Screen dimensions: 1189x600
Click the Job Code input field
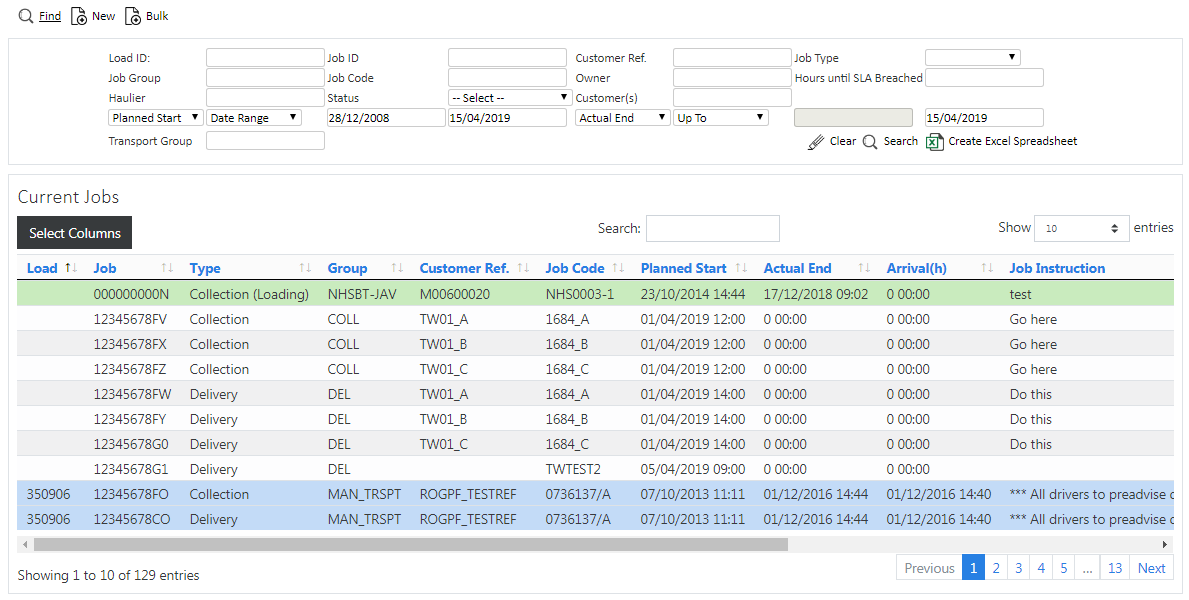(x=507, y=77)
